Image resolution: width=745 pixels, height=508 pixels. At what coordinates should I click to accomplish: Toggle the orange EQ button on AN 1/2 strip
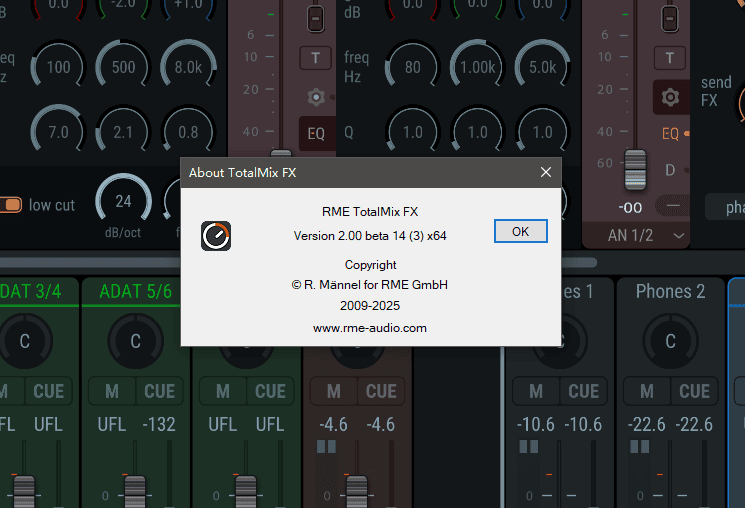(x=670, y=133)
